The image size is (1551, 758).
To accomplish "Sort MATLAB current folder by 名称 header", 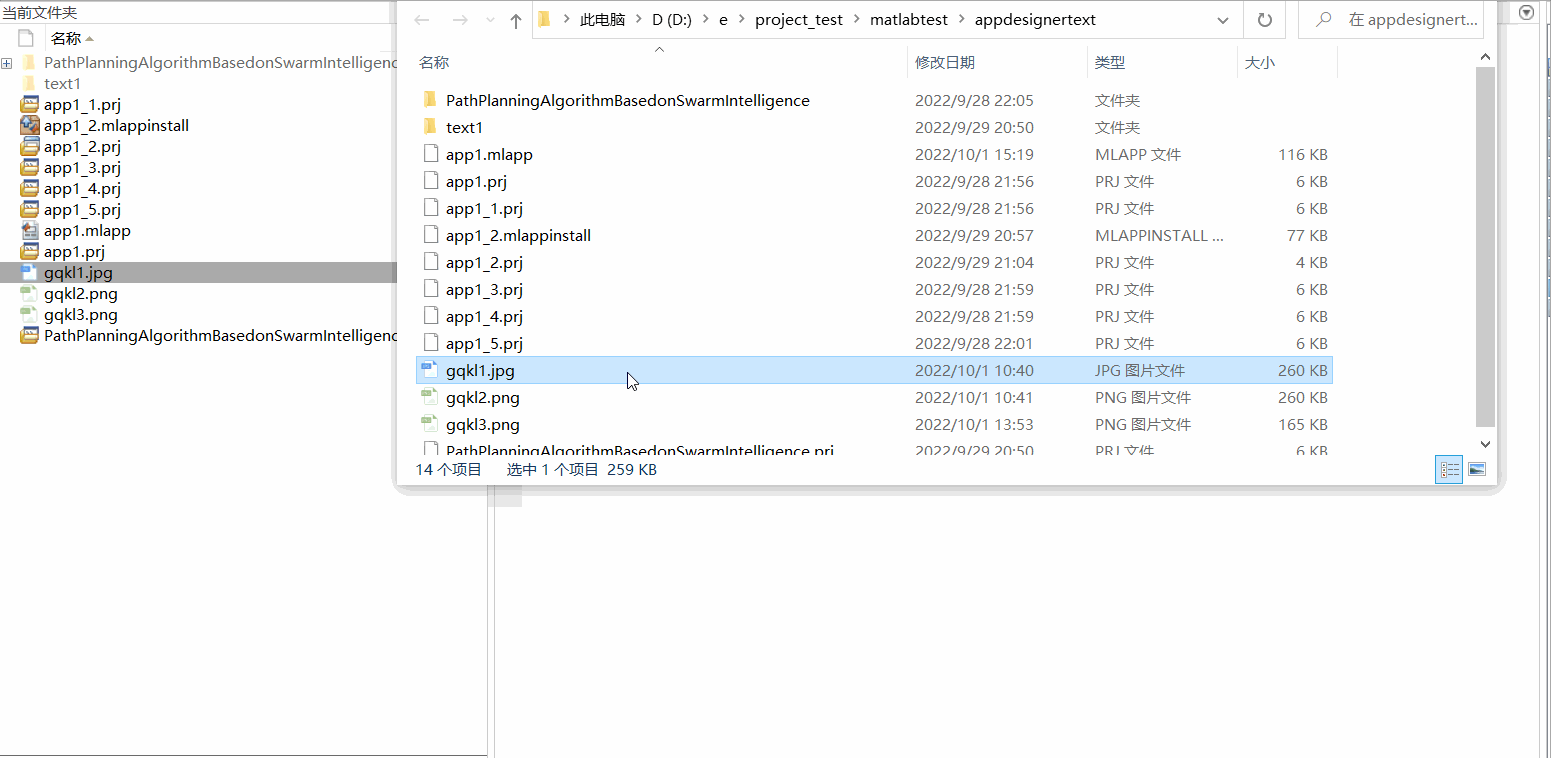I will pos(66,39).
